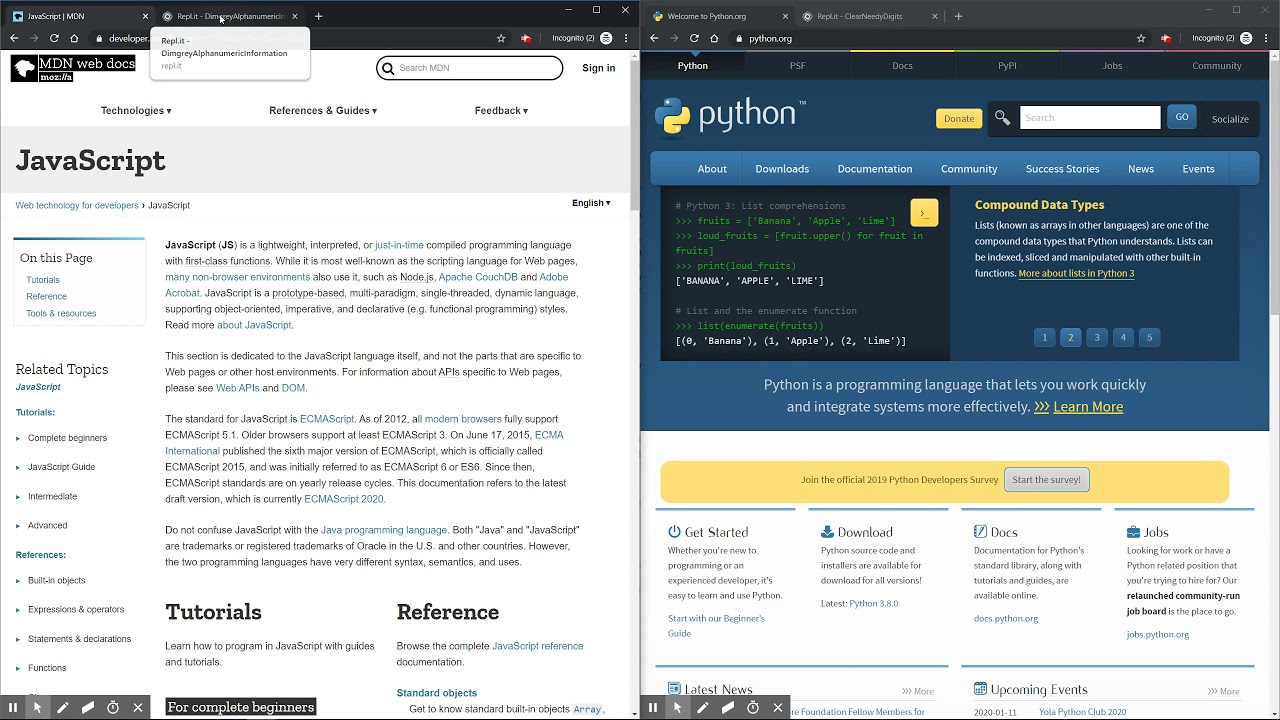
Task: Launch interactive shell yellow button
Action: click(924, 213)
